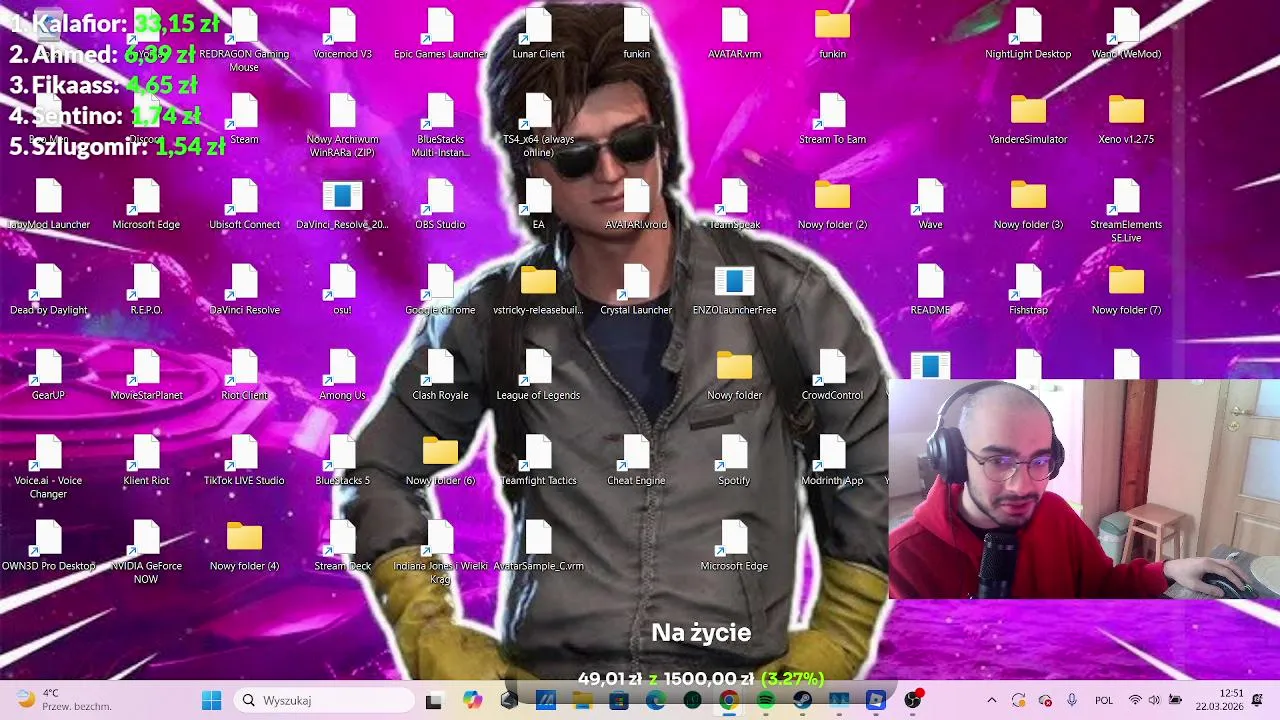Select the League of Legends shortcut
1280x720 pixels.
click(538, 376)
